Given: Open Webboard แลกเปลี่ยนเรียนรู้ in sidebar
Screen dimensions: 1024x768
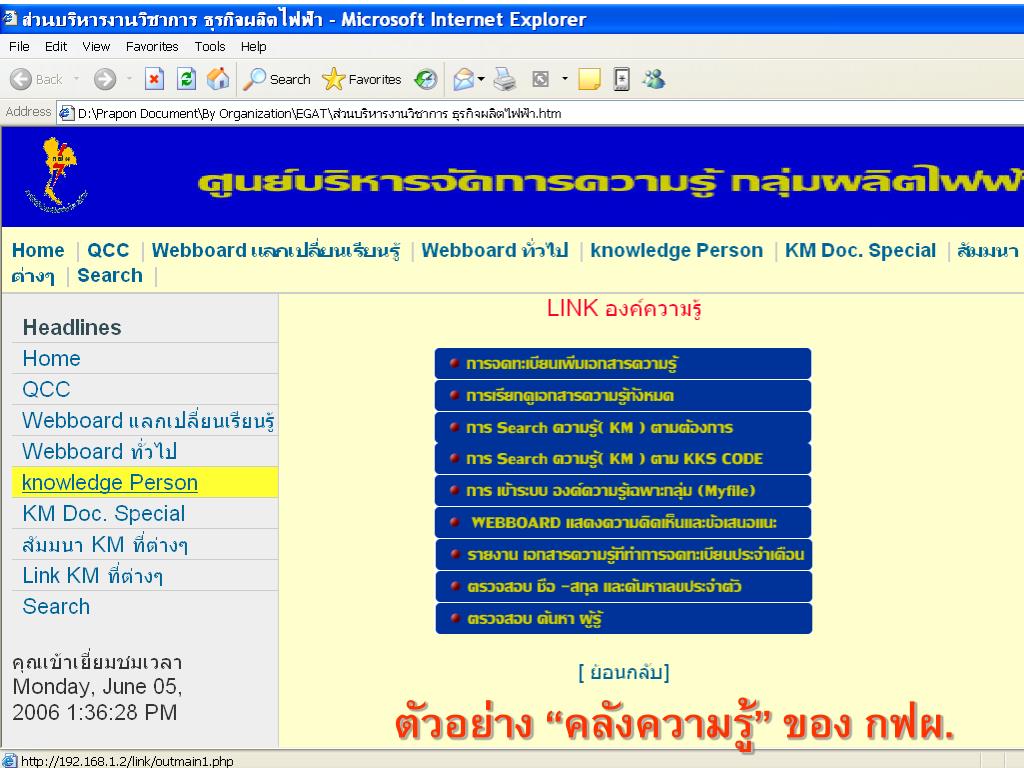Looking at the screenshot, I should [x=148, y=421].
